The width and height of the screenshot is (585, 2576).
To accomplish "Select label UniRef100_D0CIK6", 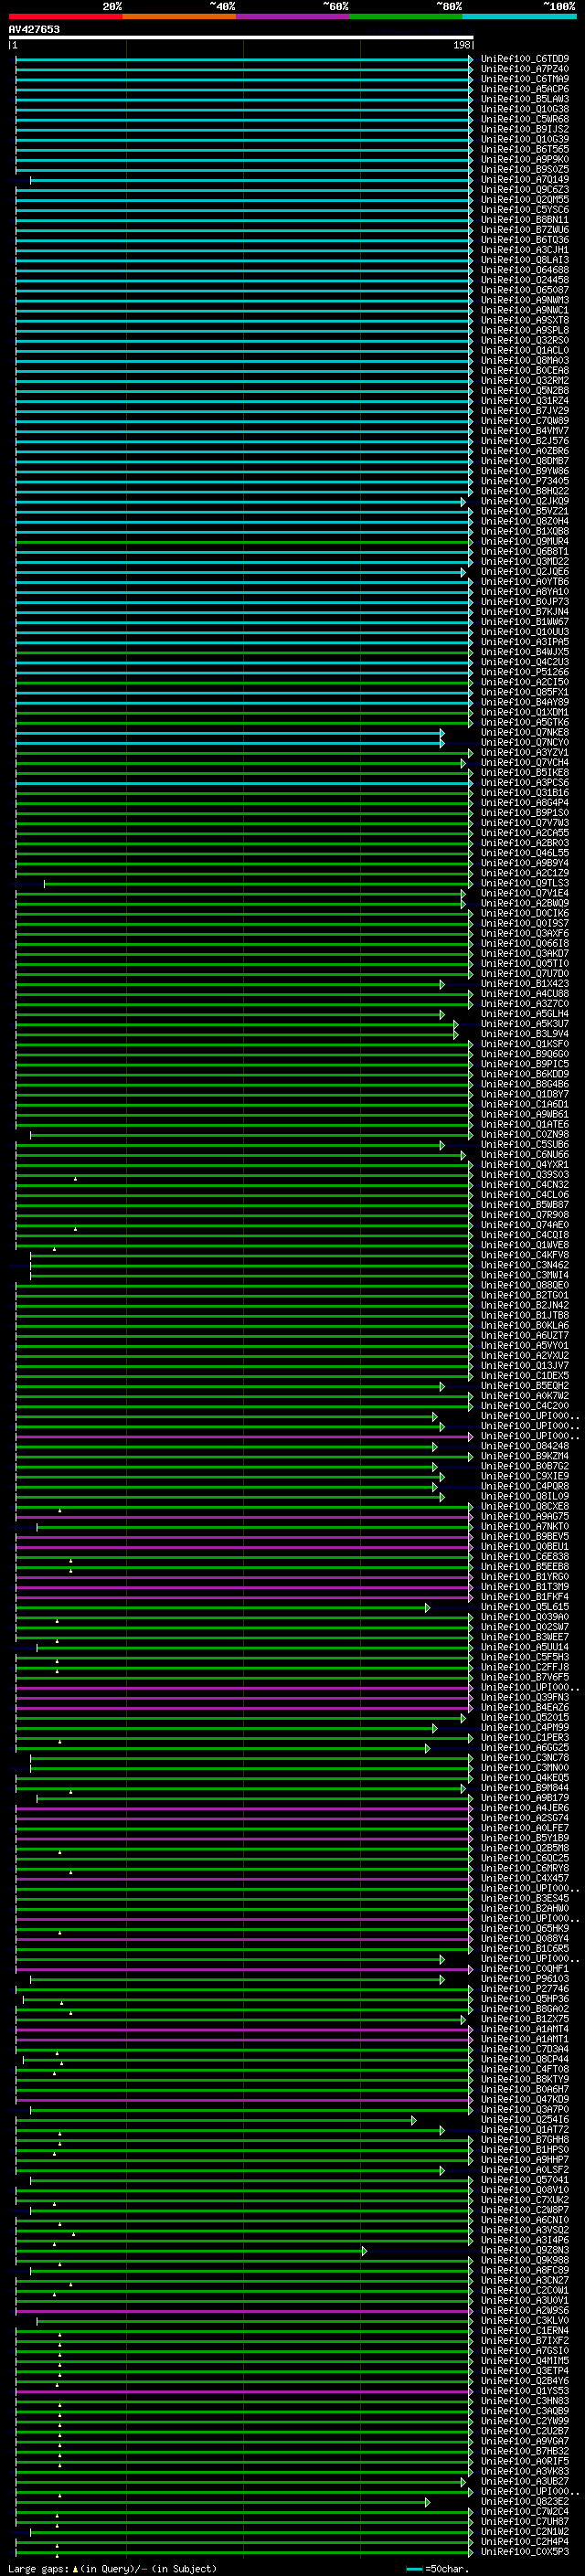I will [x=525, y=913].
